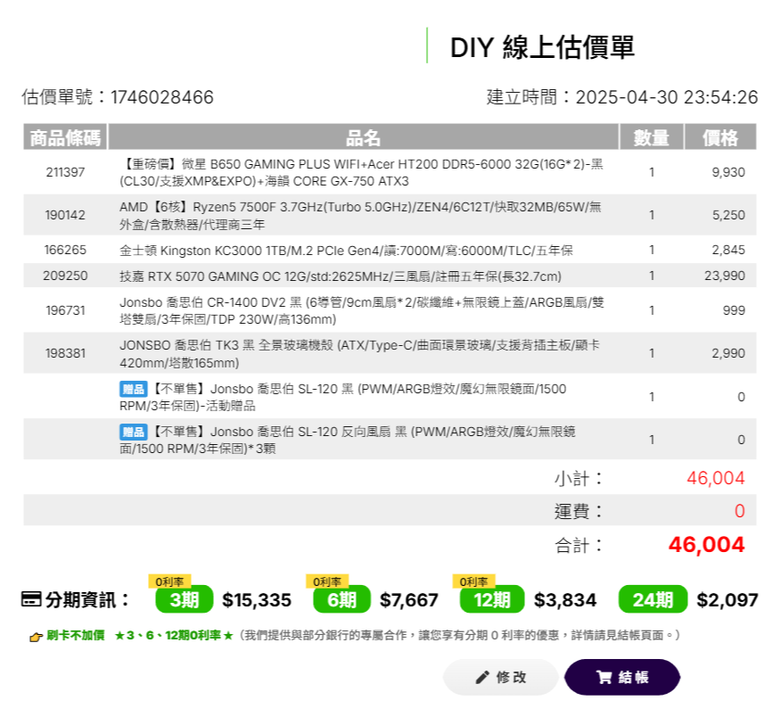Click the 結帳 checkout button
The width and height of the screenshot is (780, 717).
click(x=622, y=677)
